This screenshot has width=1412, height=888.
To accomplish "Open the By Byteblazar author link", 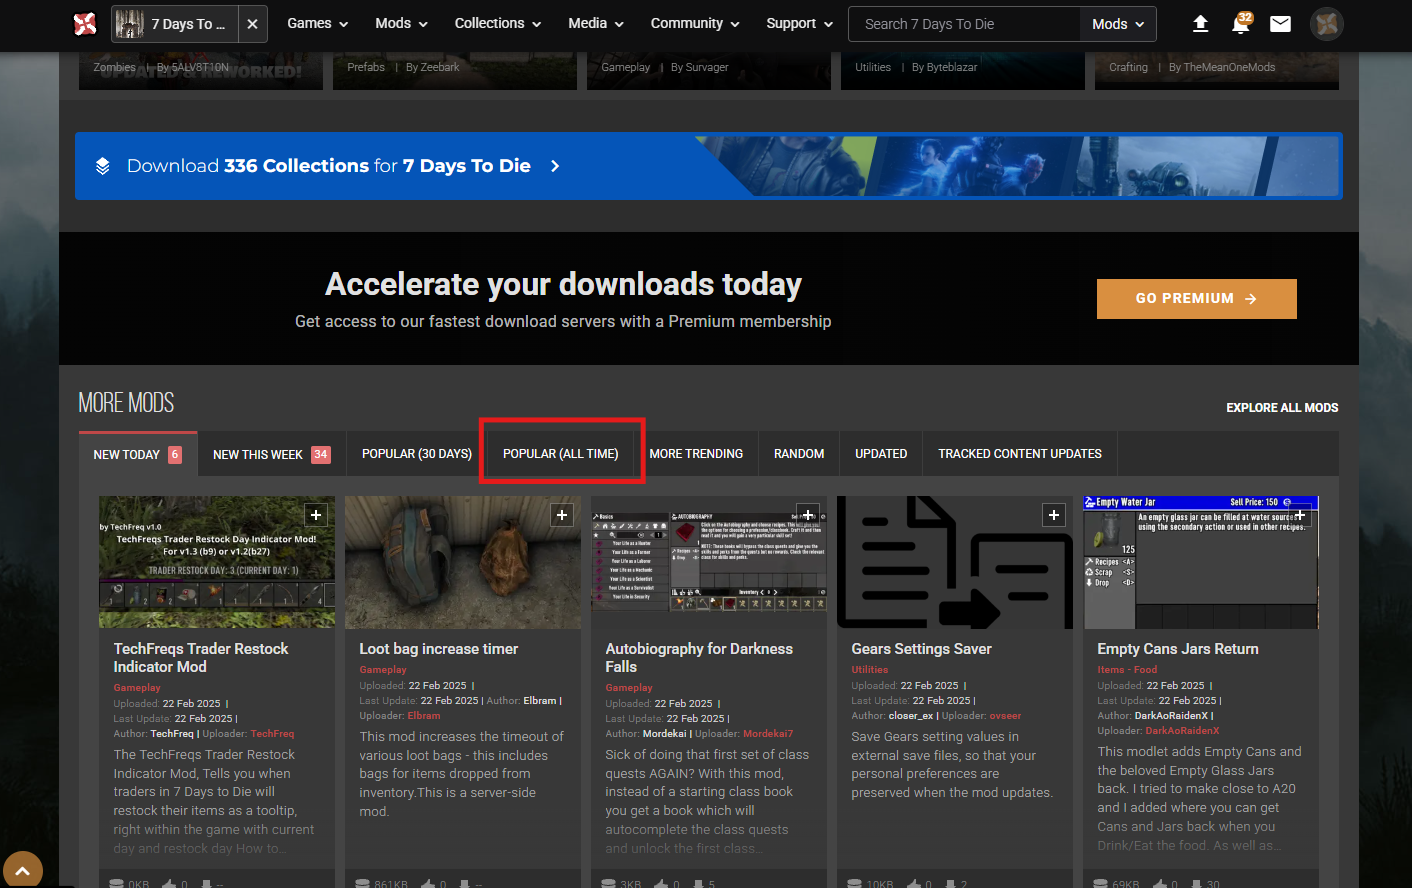I will (x=945, y=68).
